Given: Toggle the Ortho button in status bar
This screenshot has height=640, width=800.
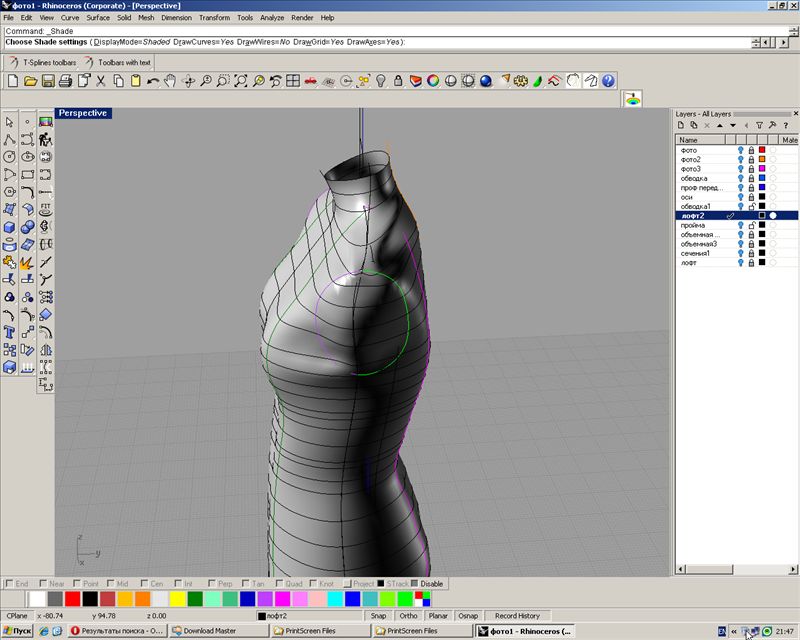Looking at the screenshot, I should click(408, 616).
